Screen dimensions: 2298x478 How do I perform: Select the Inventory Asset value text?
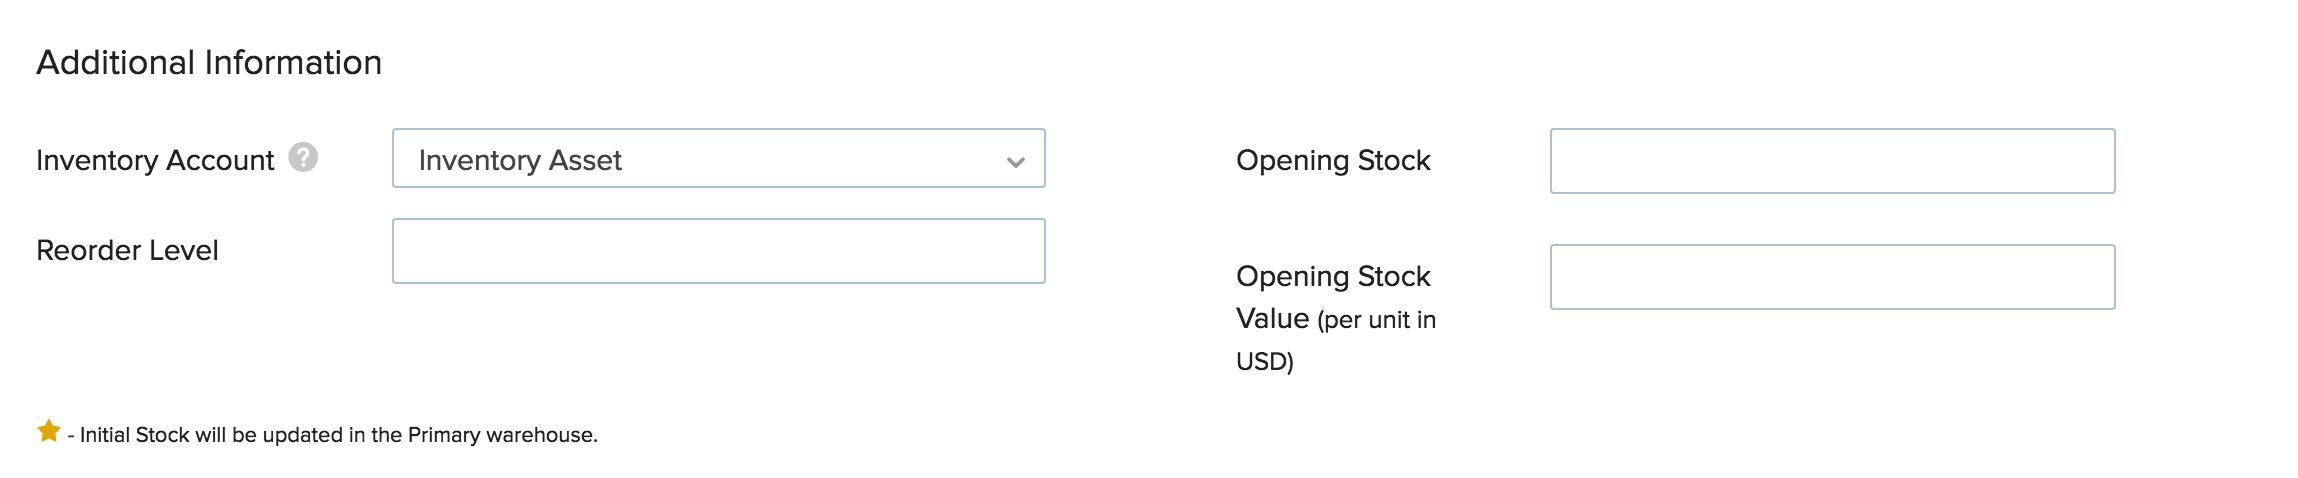click(520, 160)
